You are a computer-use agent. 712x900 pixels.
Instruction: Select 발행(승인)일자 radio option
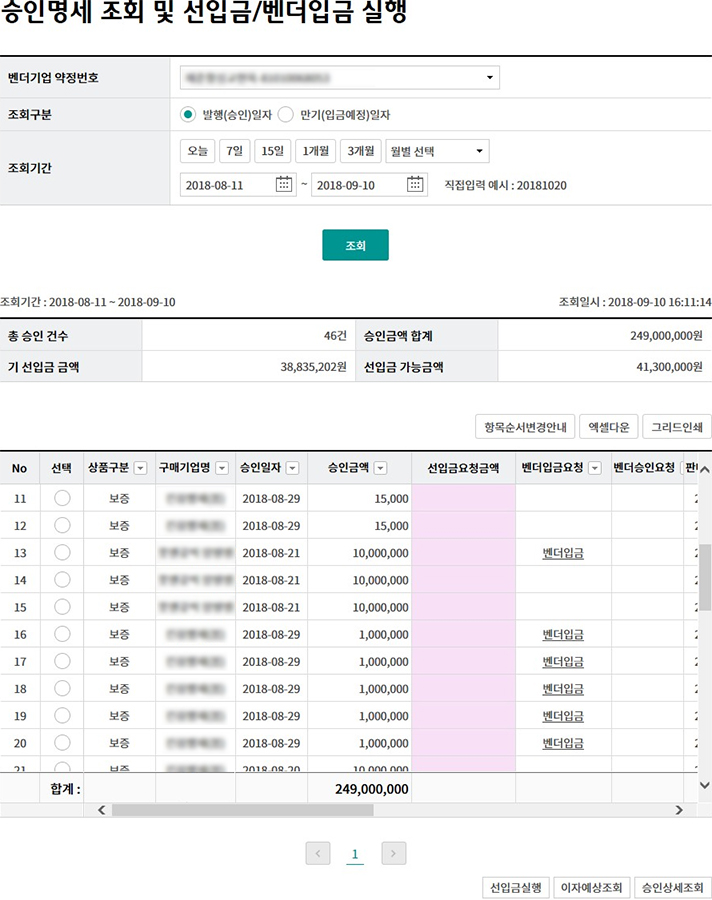click(188, 115)
